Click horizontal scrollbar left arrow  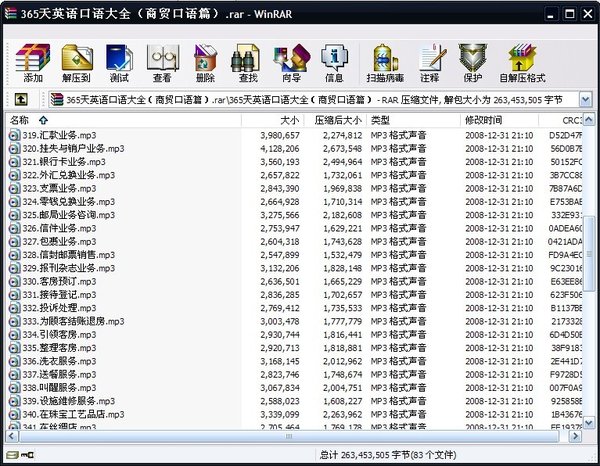coord(11,436)
